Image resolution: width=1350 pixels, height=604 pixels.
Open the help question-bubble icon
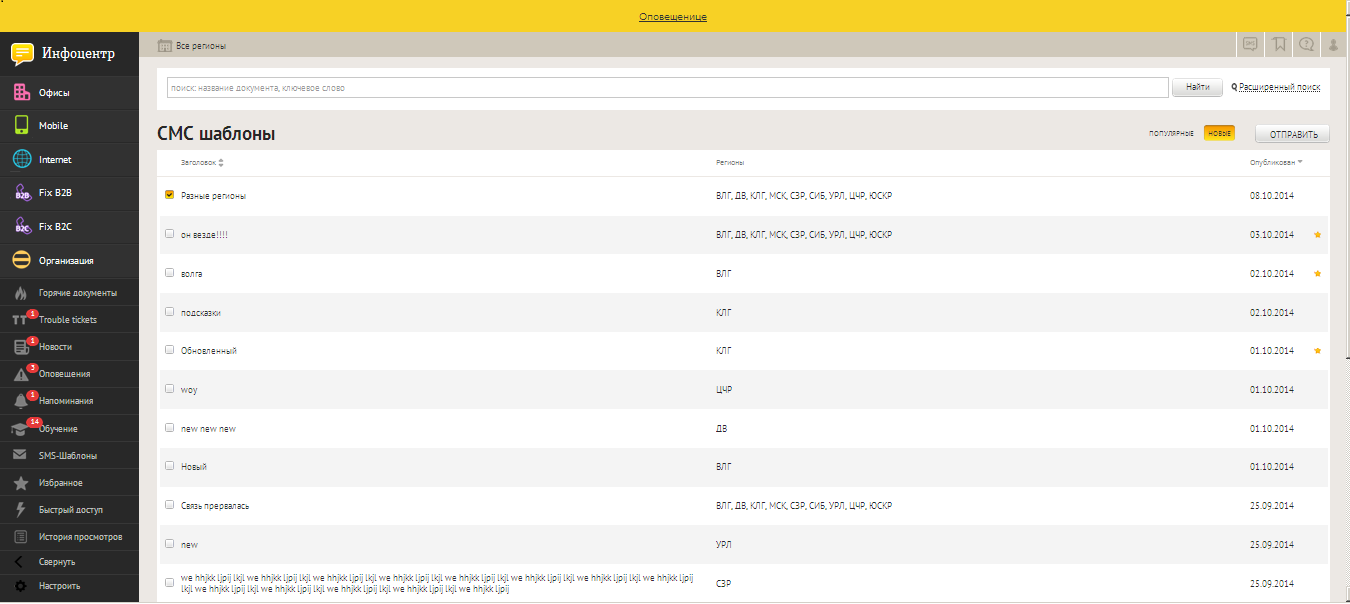(1306, 44)
